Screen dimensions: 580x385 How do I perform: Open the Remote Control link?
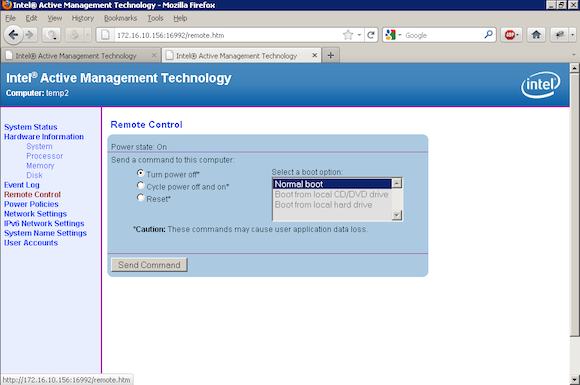tap(33, 194)
